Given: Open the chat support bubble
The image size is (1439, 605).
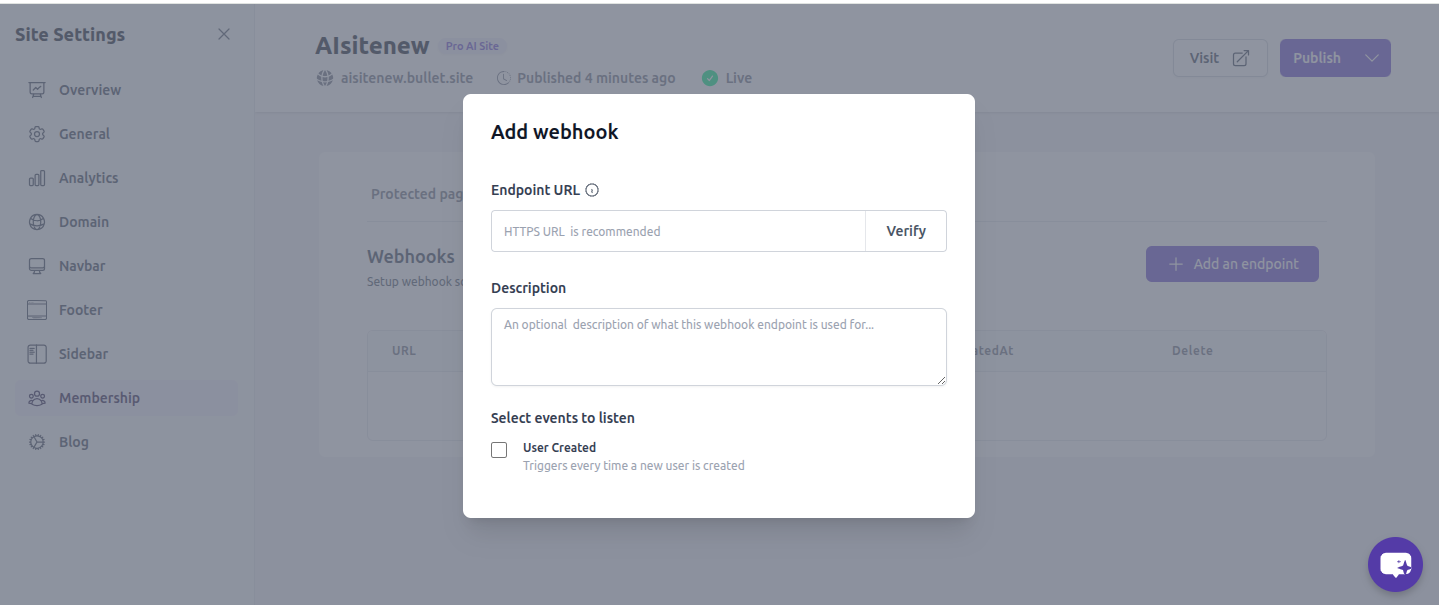Looking at the screenshot, I should point(1394,564).
